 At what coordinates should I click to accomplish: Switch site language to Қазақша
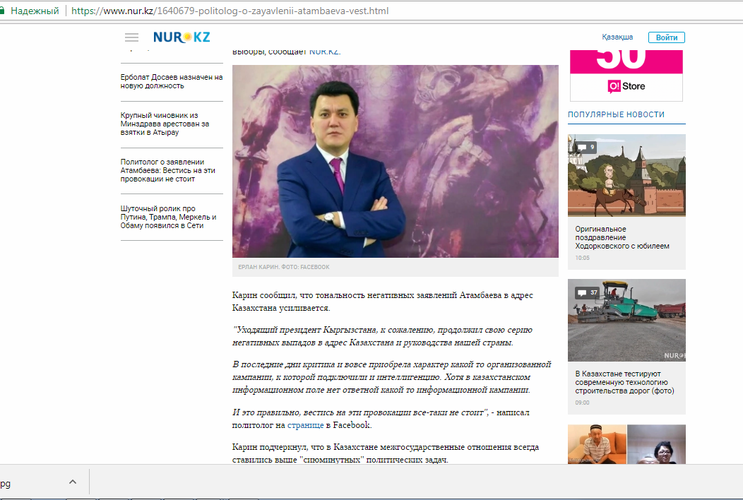[x=617, y=37]
